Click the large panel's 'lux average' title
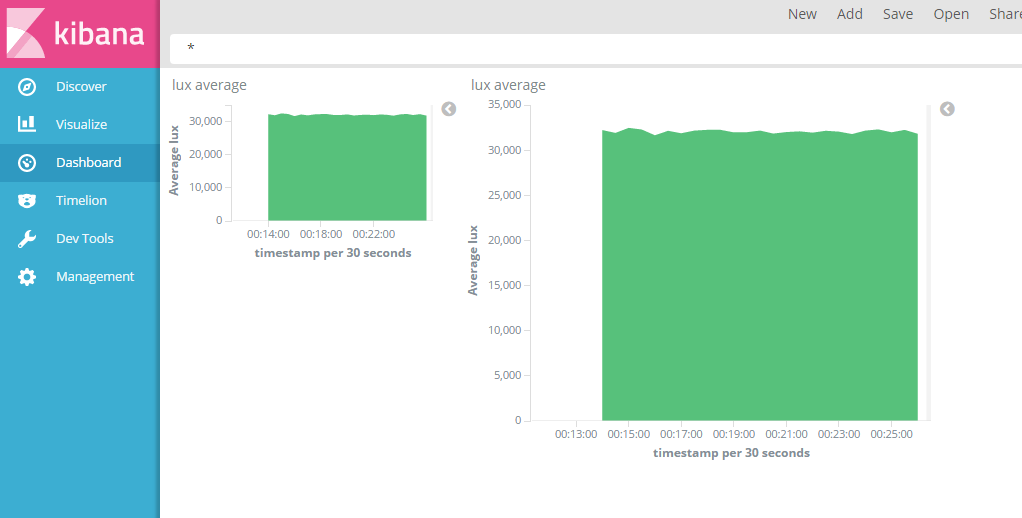 point(508,85)
